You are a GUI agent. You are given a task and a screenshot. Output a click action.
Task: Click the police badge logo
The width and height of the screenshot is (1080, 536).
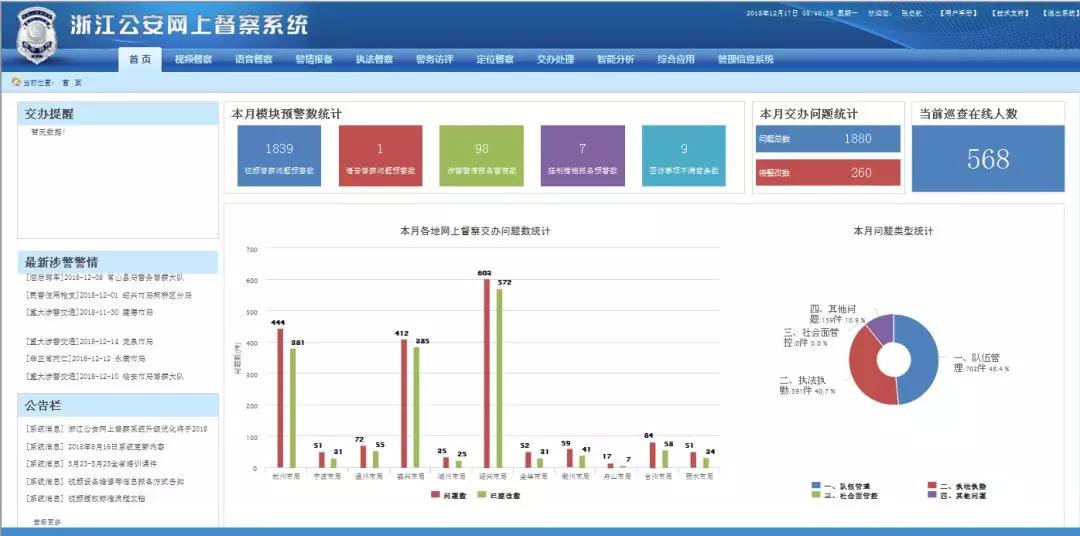click(36, 35)
